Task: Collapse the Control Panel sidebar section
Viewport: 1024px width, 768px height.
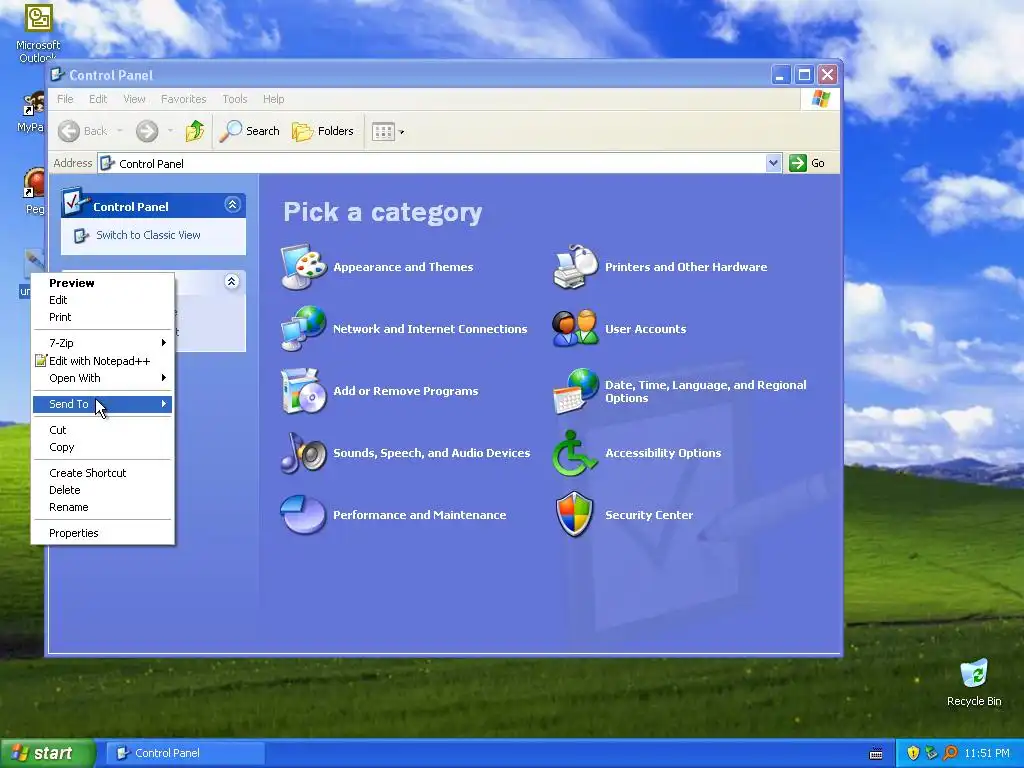Action: coord(232,205)
